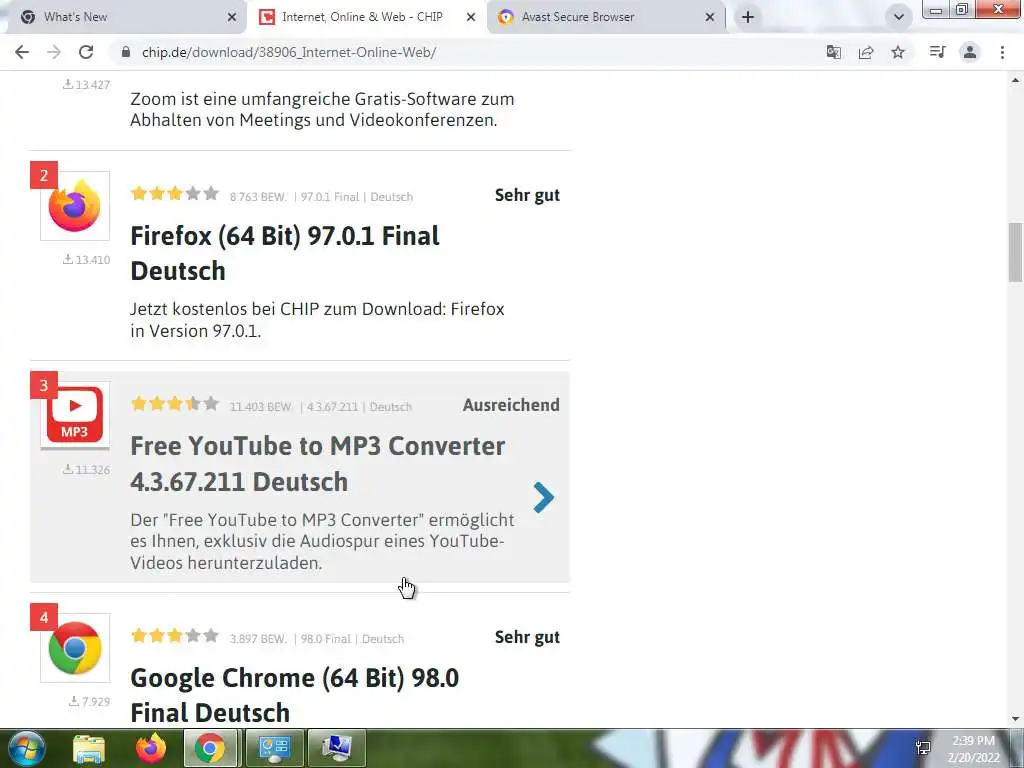
Task: Open the profile avatar menu
Action: click(970, 52)
